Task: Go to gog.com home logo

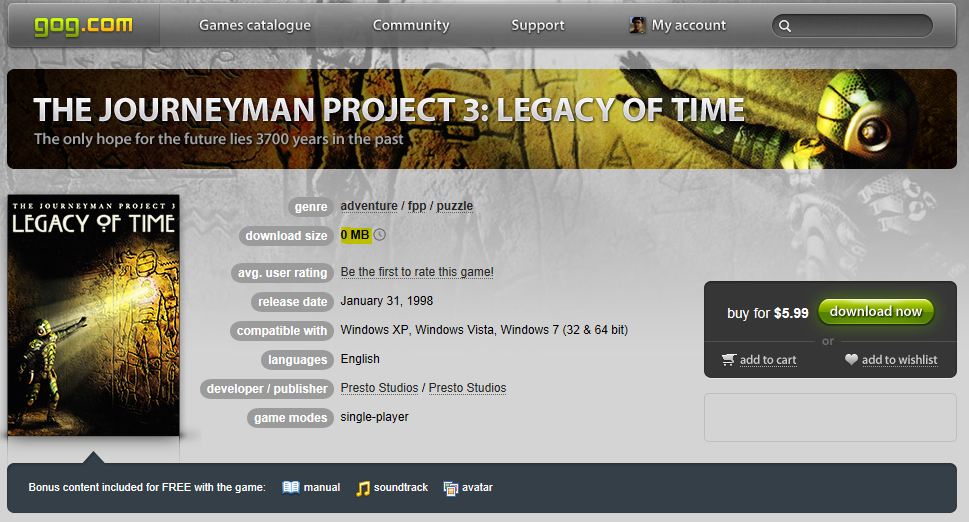Action: [x=83, y=25]
